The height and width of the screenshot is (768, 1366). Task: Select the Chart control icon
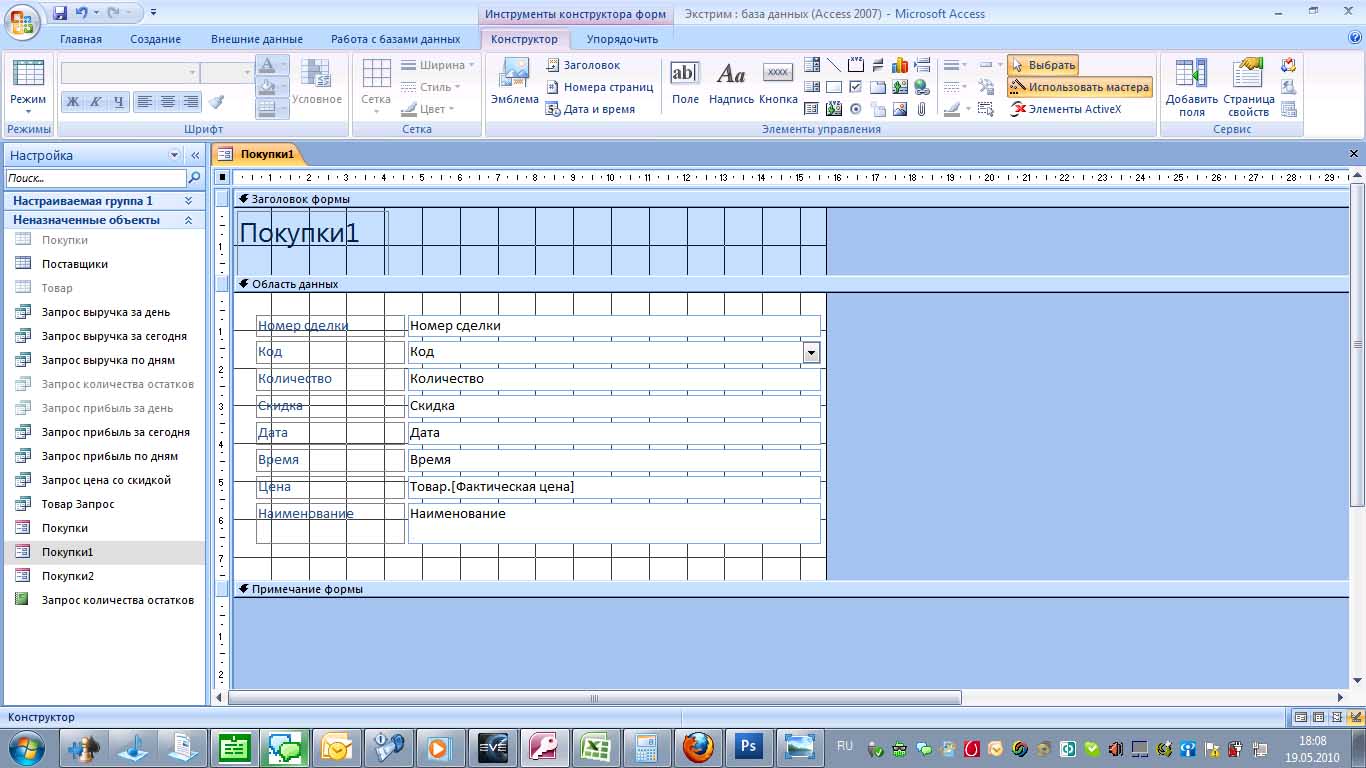coord(900,65)
